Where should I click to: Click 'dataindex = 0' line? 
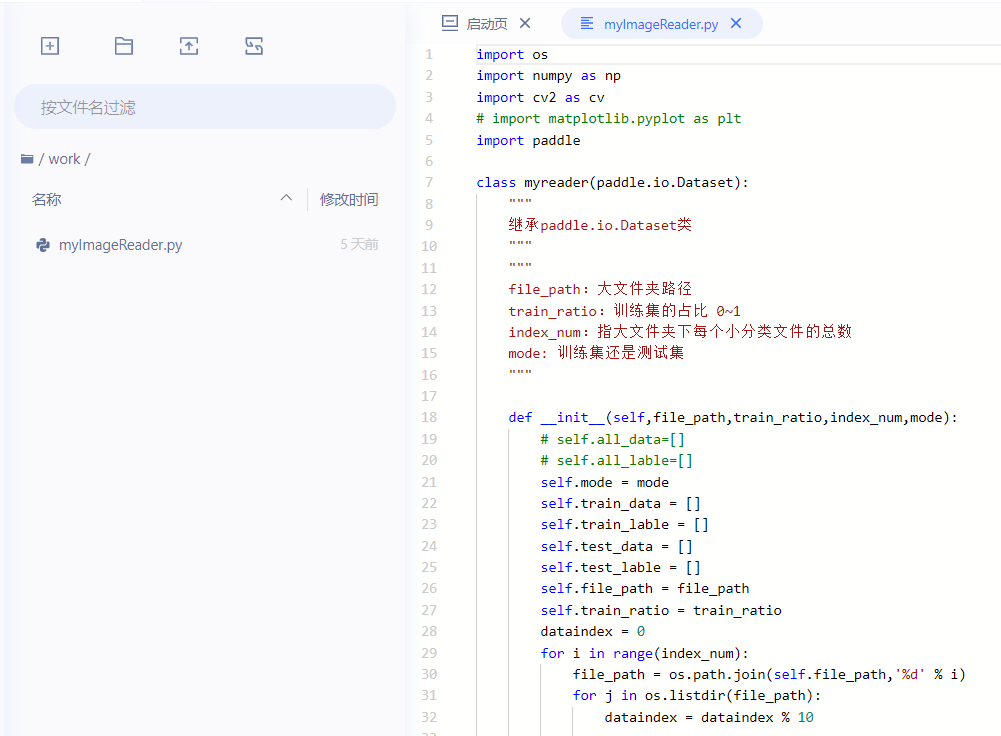click(592, 631)
